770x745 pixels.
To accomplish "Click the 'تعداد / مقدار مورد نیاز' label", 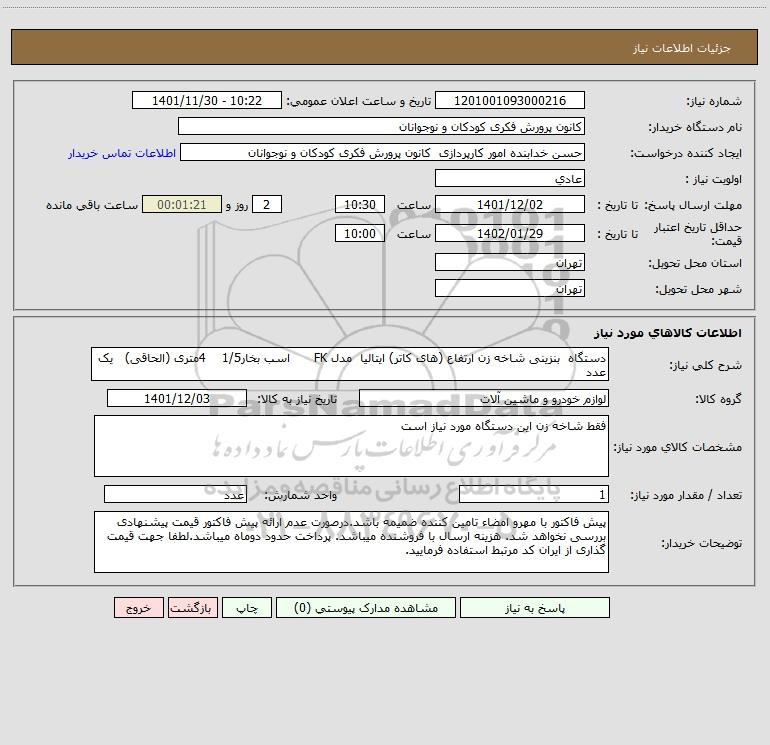I will tap(686, 496).
